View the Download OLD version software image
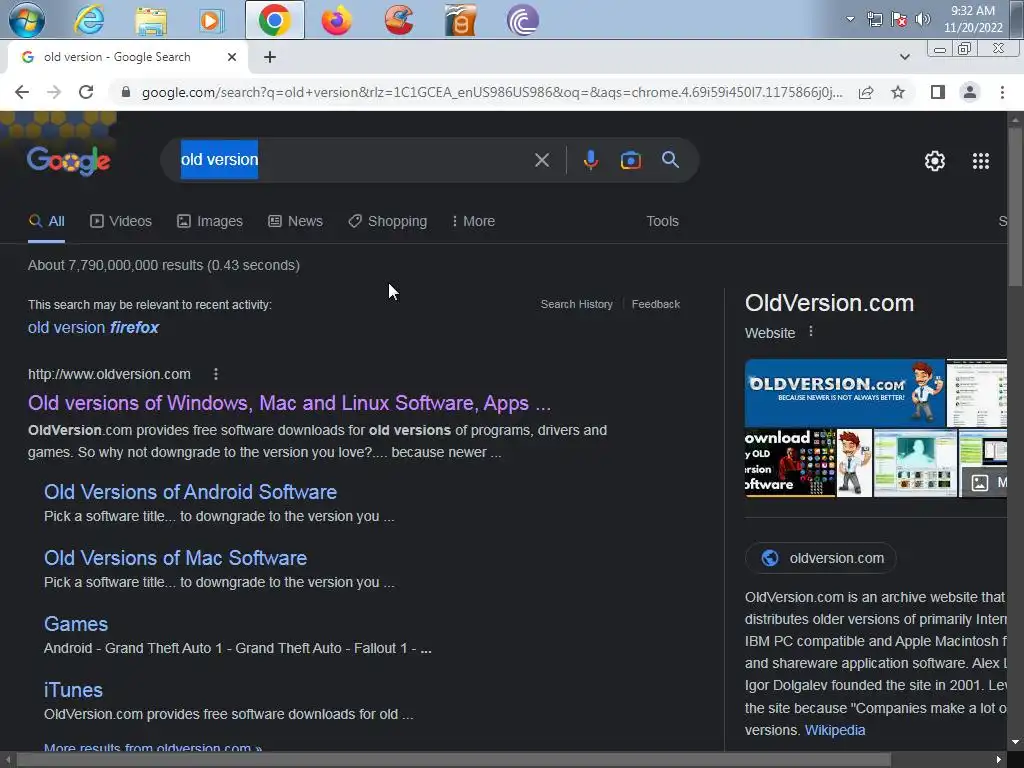This screenshot has width=1024, height=768. 790,462
